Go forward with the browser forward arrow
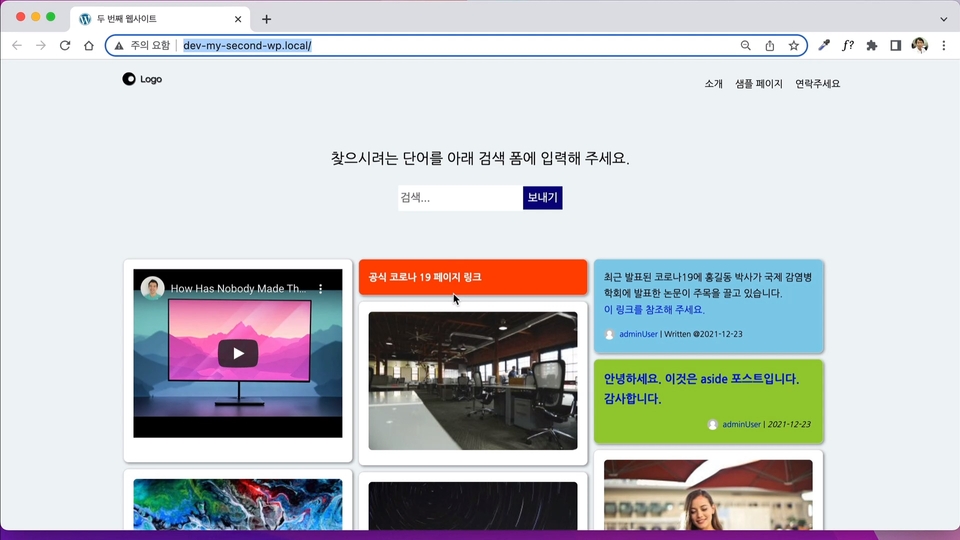Image resolution: width=960 pixels, height=540 pixels. coord(40,45)
